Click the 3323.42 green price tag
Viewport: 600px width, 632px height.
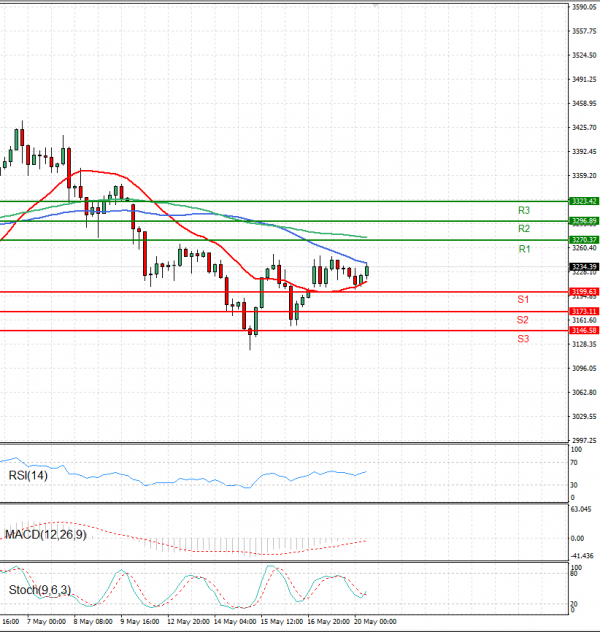(582, 201)
